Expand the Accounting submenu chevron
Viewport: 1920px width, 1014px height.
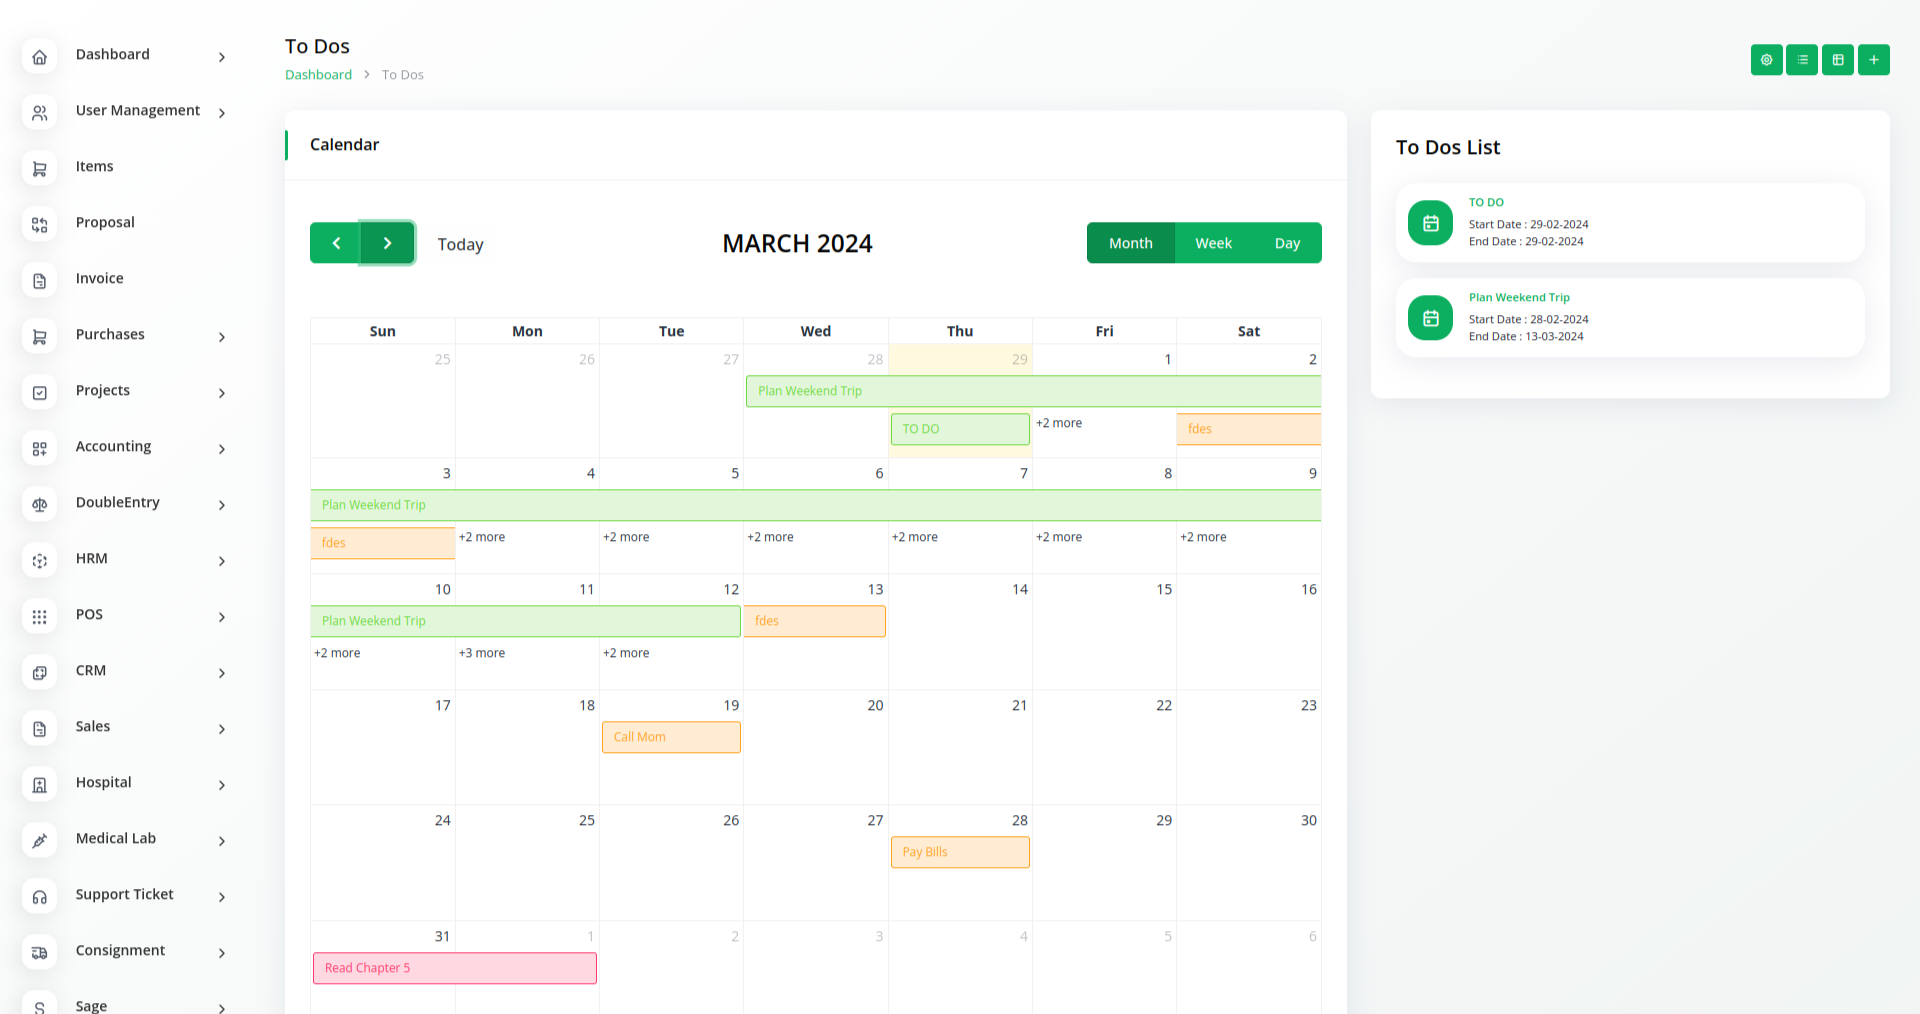(x=222, y=449)
